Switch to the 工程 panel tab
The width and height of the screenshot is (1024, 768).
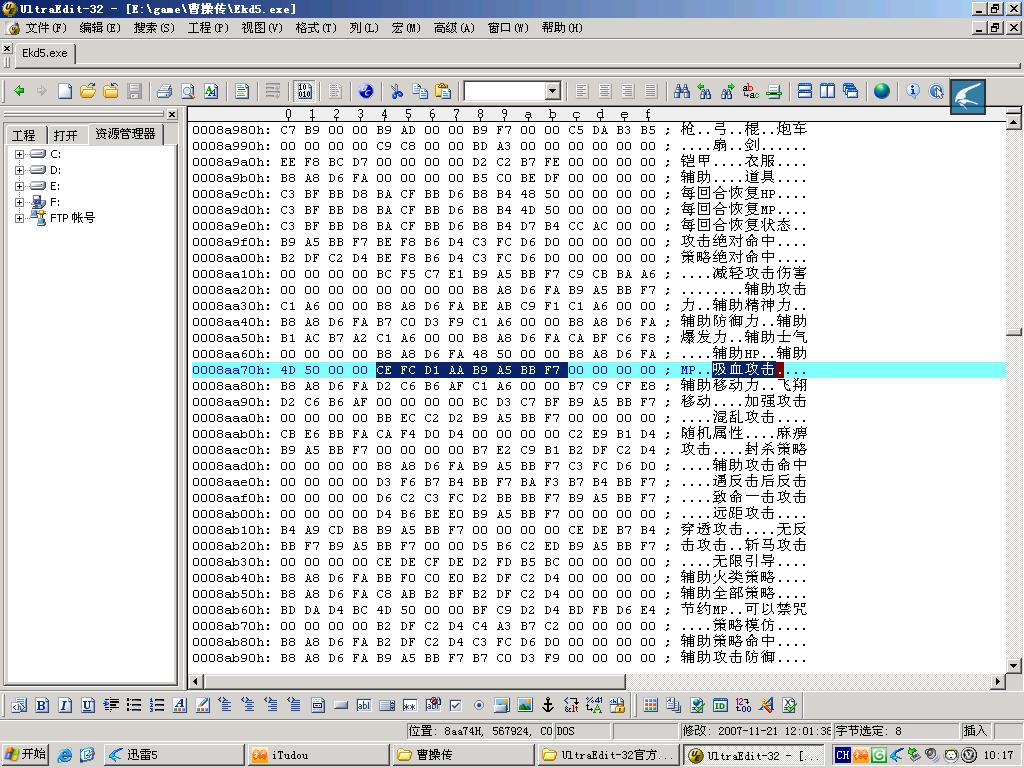click(23, 135)
